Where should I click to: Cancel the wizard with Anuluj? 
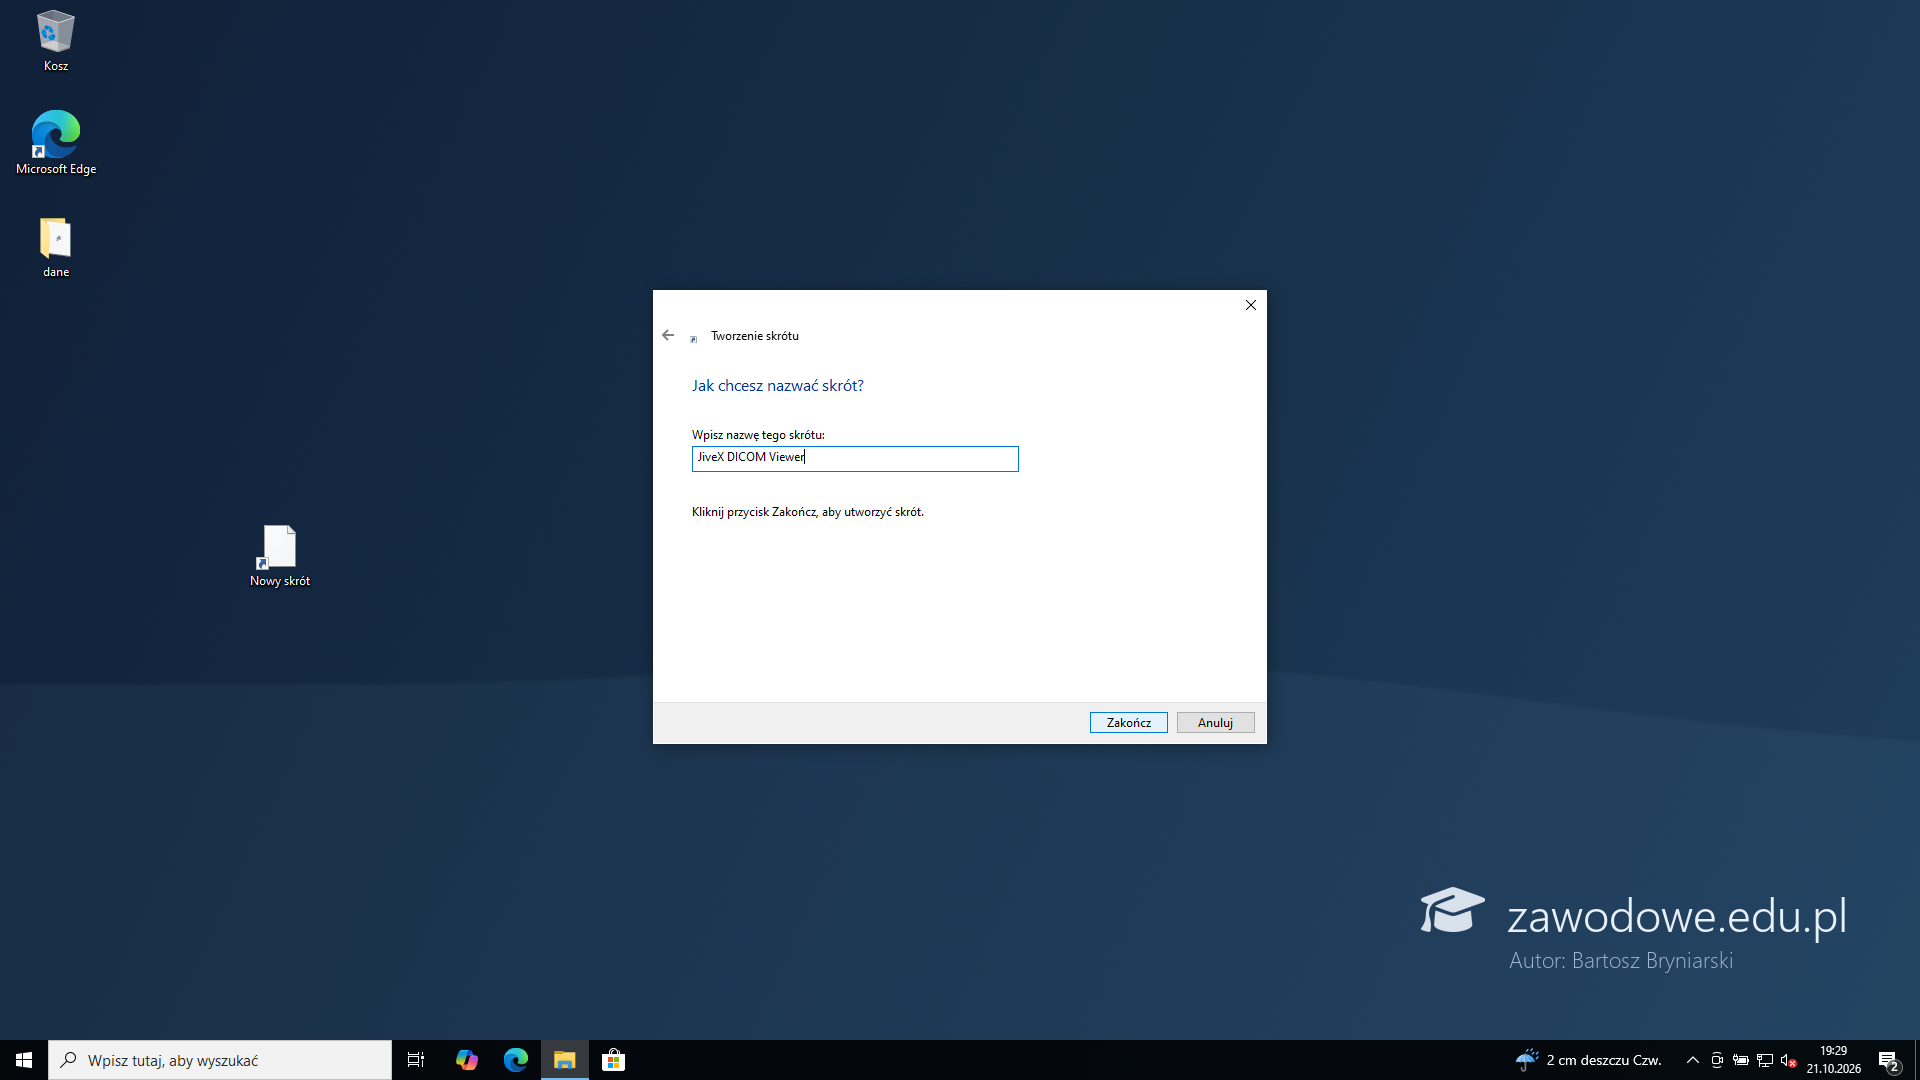[x=1215, y=722]
